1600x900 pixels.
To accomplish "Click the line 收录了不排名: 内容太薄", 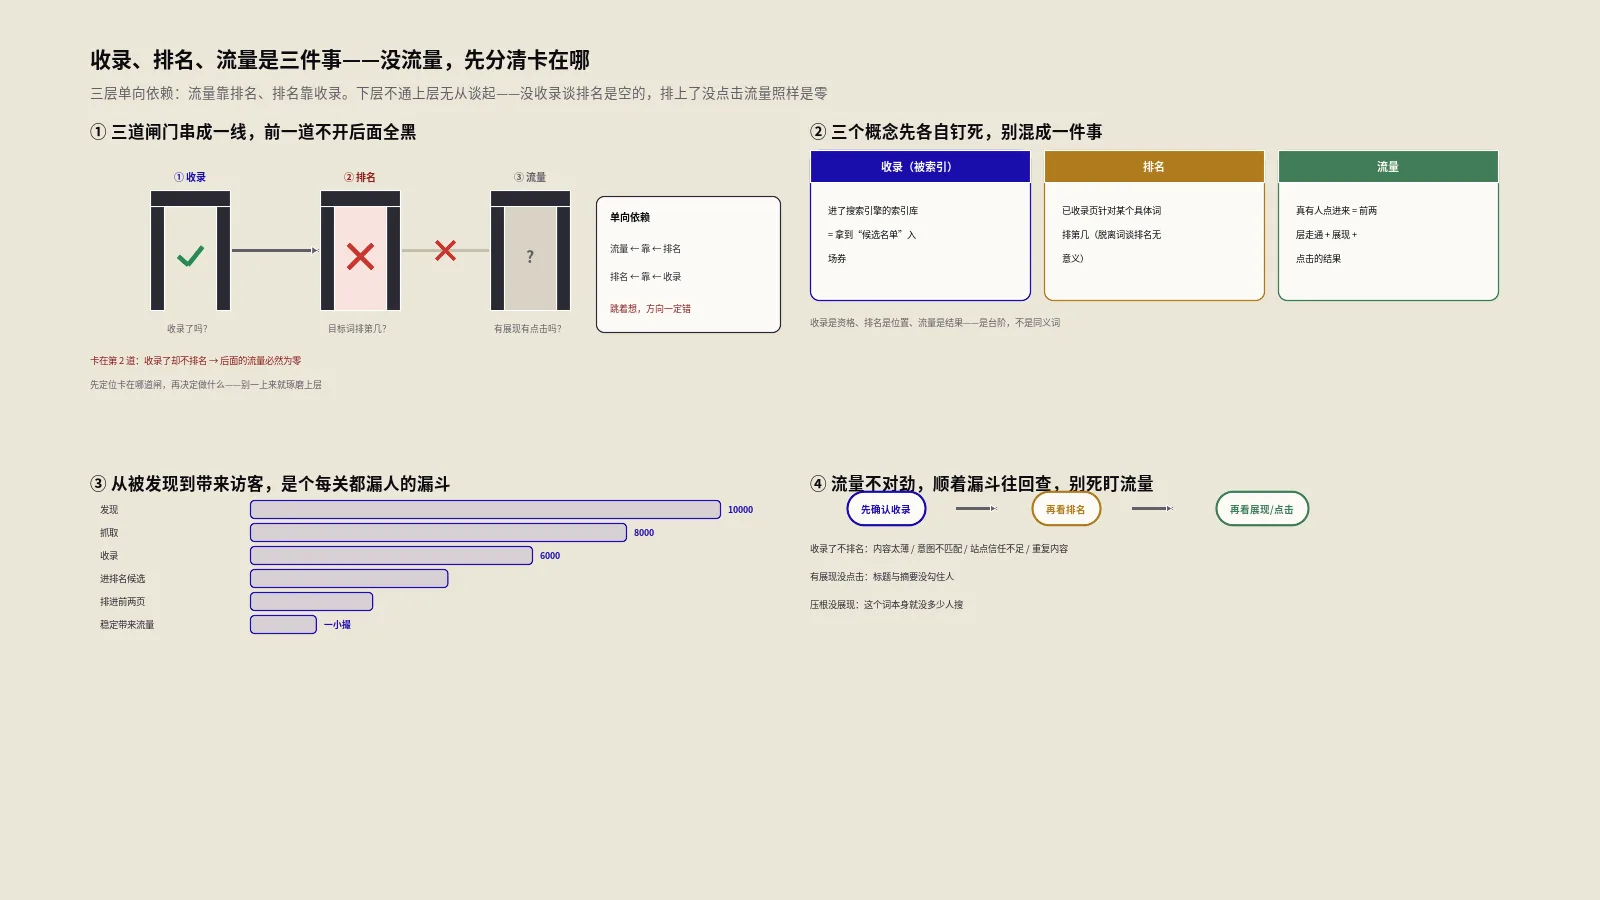I will click(939, 549).
